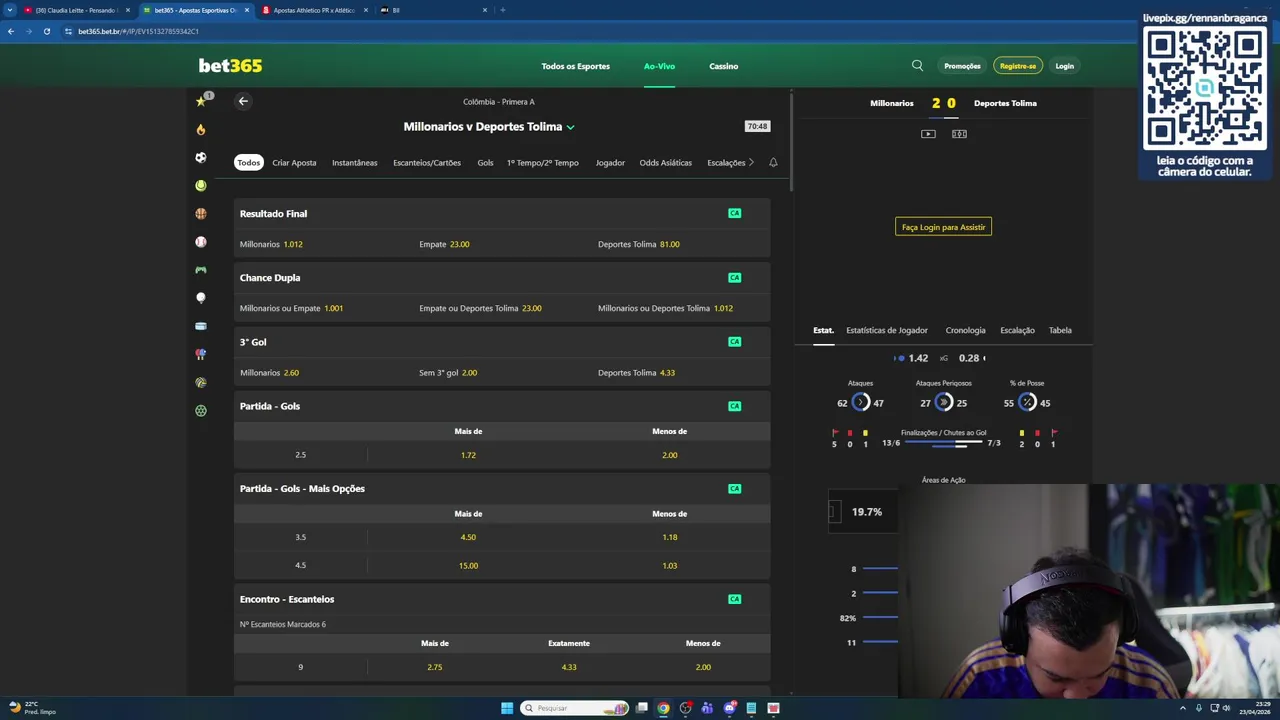Collapse the Chance Dupla market
The image size is (1280, 720).
click(502, 277)
